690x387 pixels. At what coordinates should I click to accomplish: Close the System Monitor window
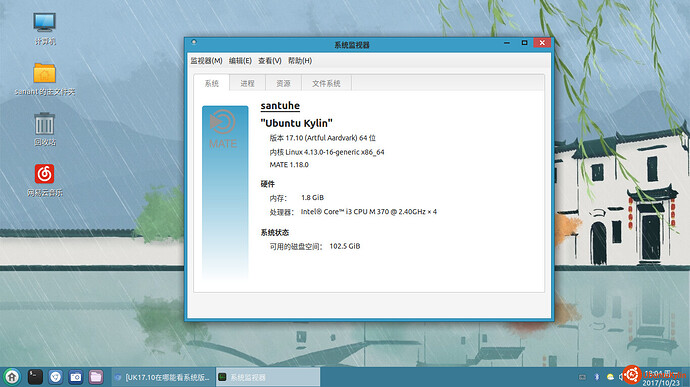[542, 43]
